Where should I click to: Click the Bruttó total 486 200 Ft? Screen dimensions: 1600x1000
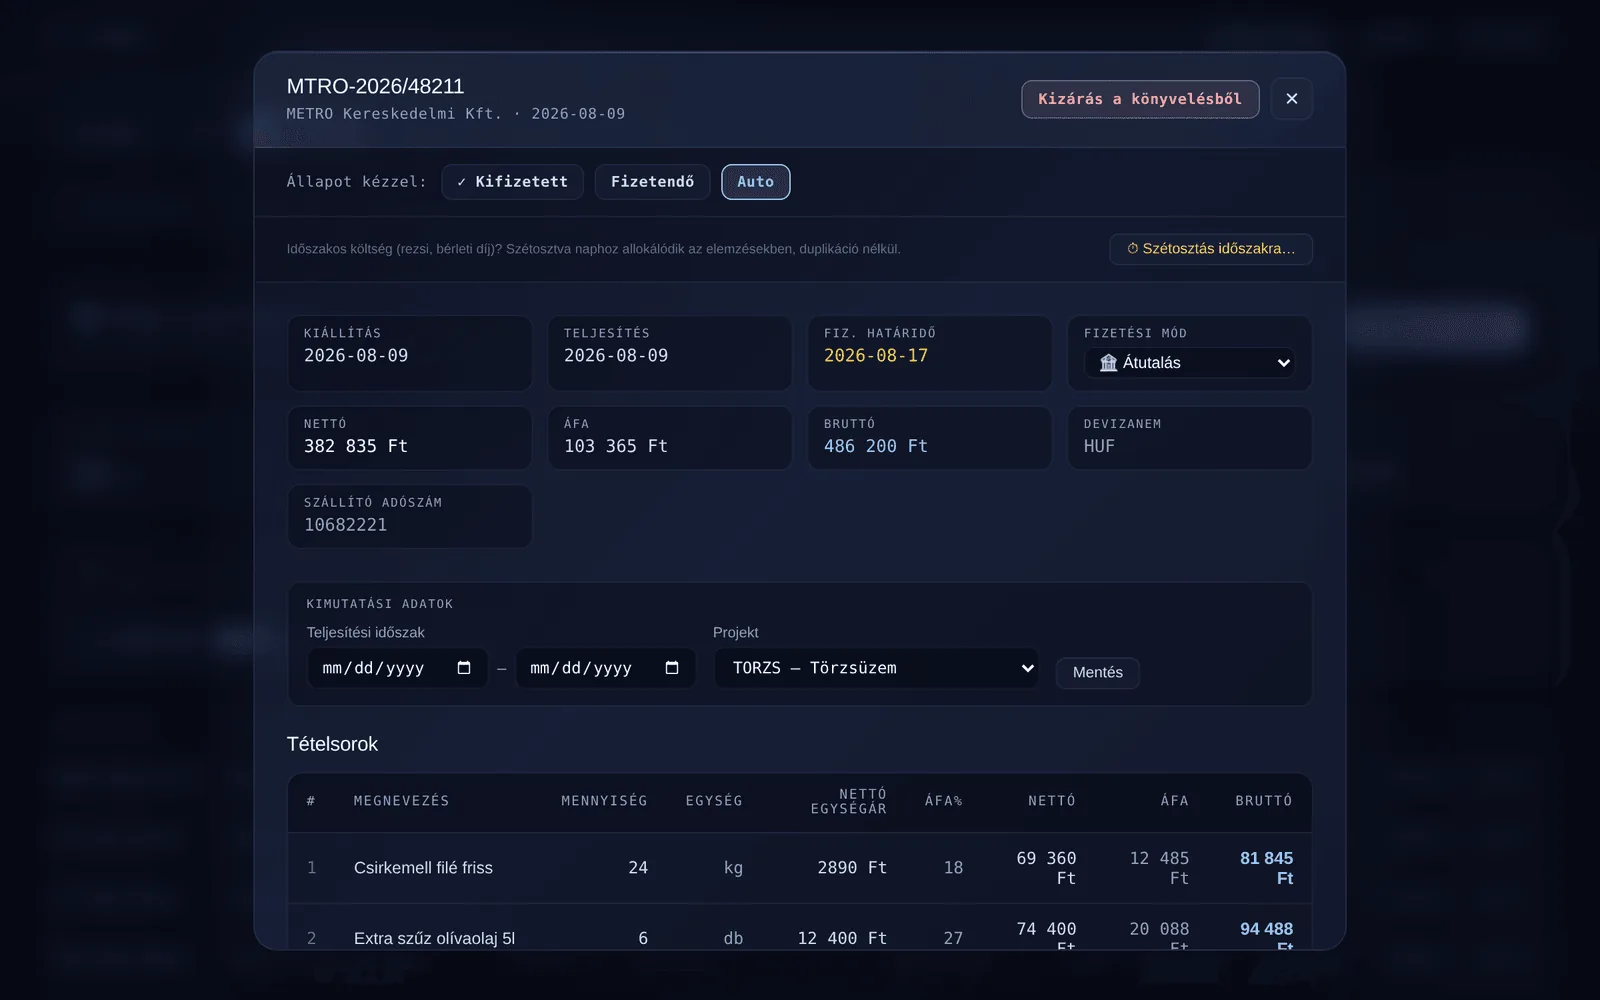876,446
